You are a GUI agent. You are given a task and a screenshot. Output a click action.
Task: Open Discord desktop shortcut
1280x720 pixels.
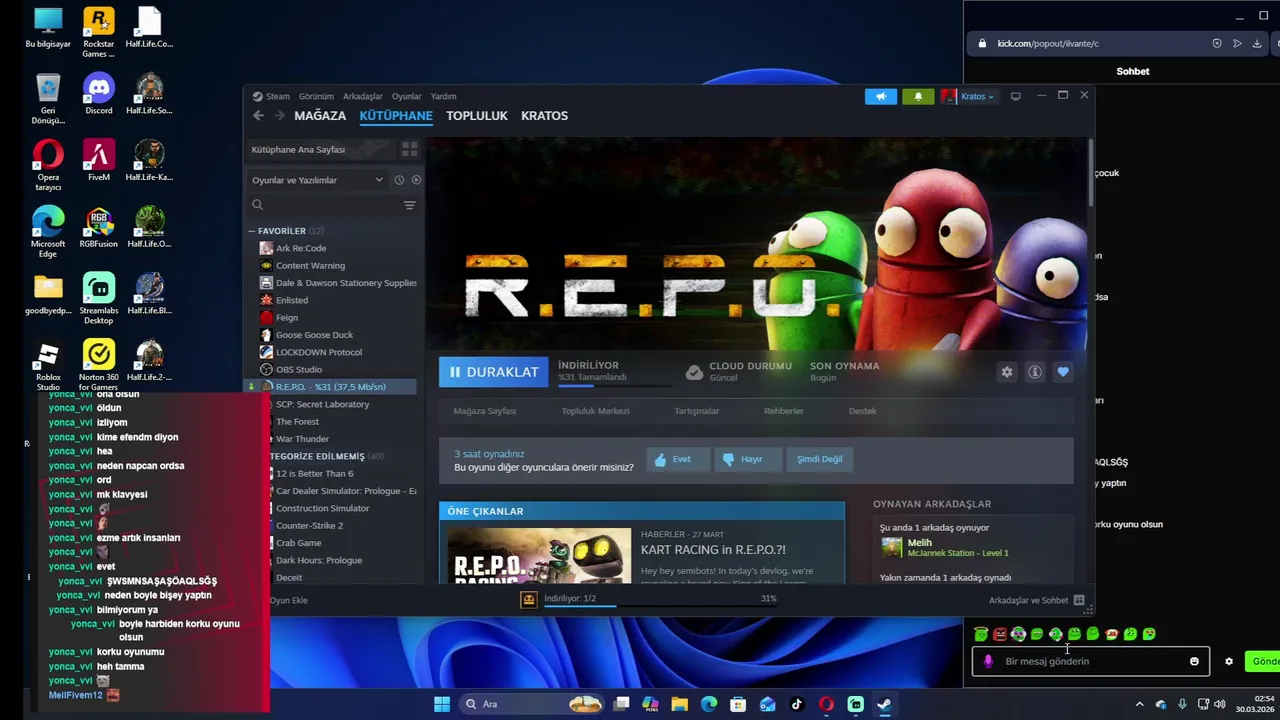(99, 95)
